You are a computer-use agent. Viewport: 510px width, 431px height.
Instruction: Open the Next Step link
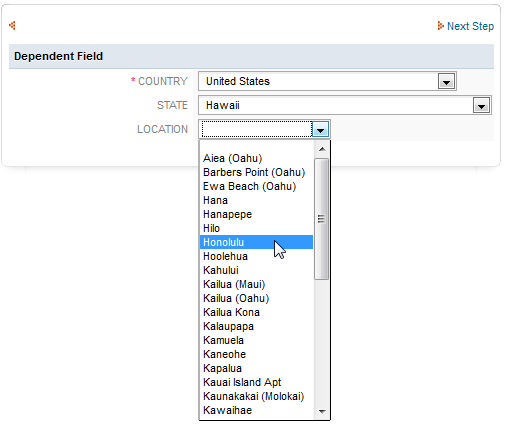(x=470, y=26)
